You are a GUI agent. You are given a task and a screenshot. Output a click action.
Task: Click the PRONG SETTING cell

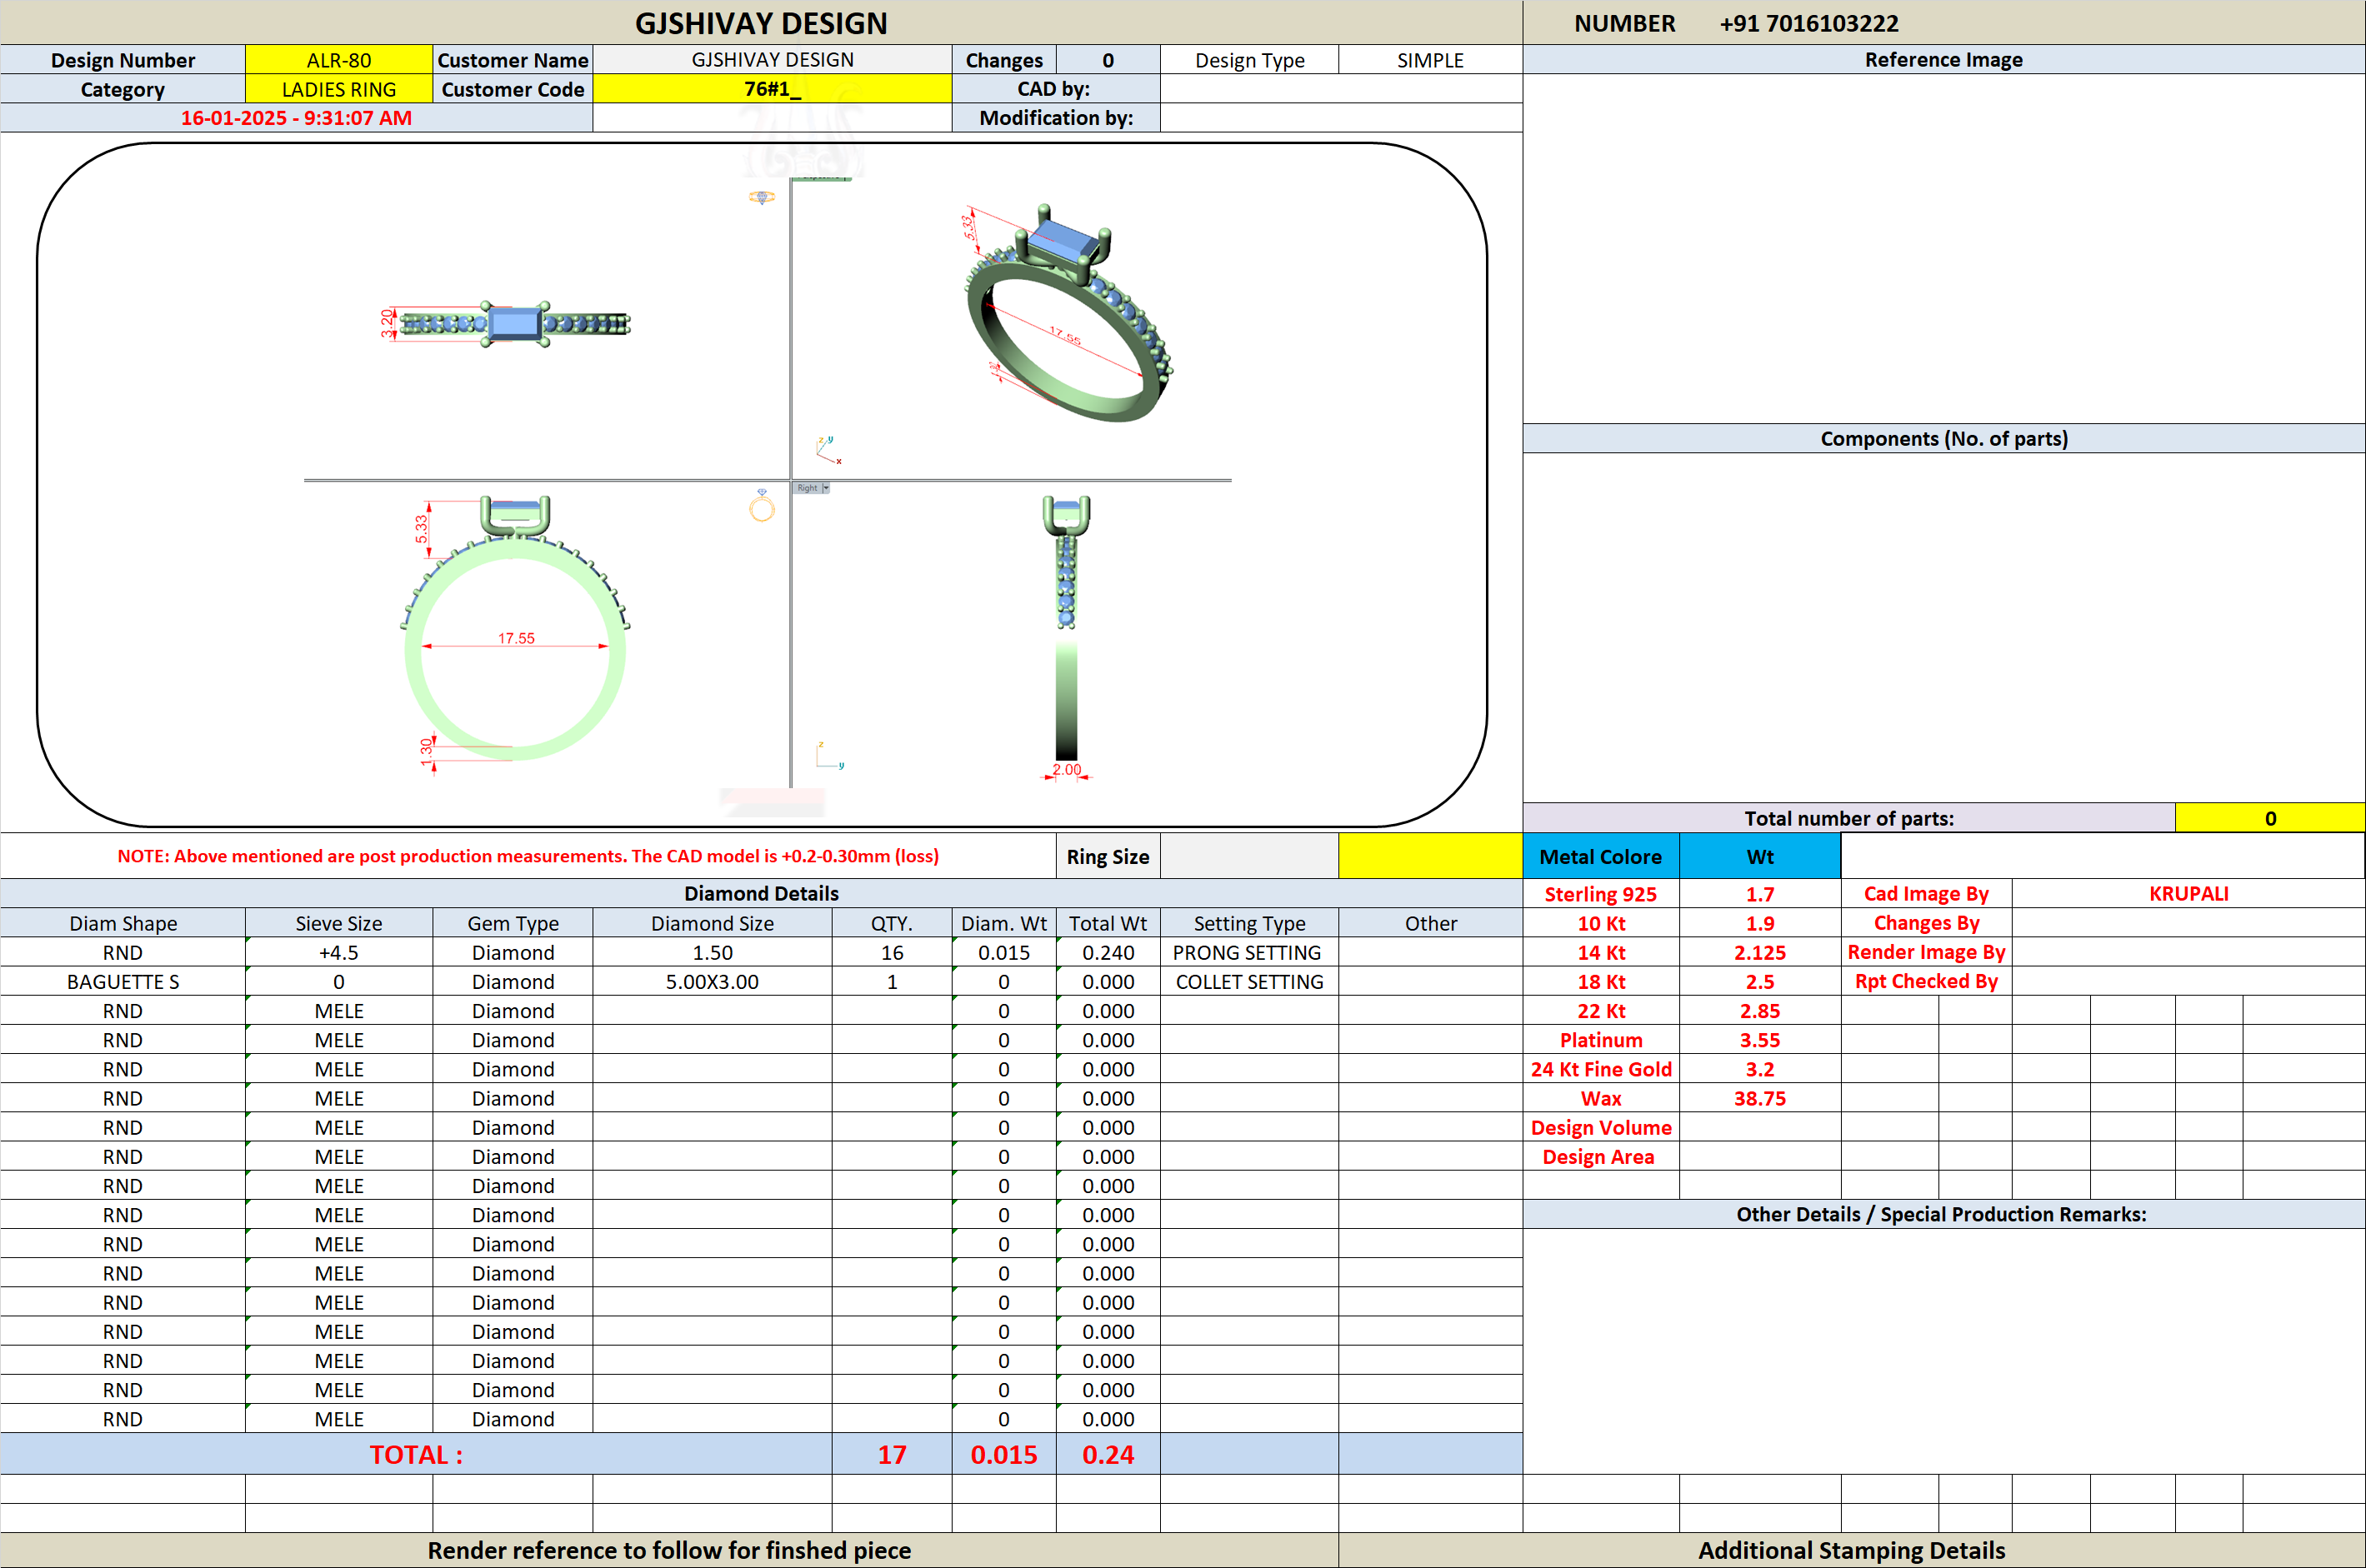pos(1249,952)
